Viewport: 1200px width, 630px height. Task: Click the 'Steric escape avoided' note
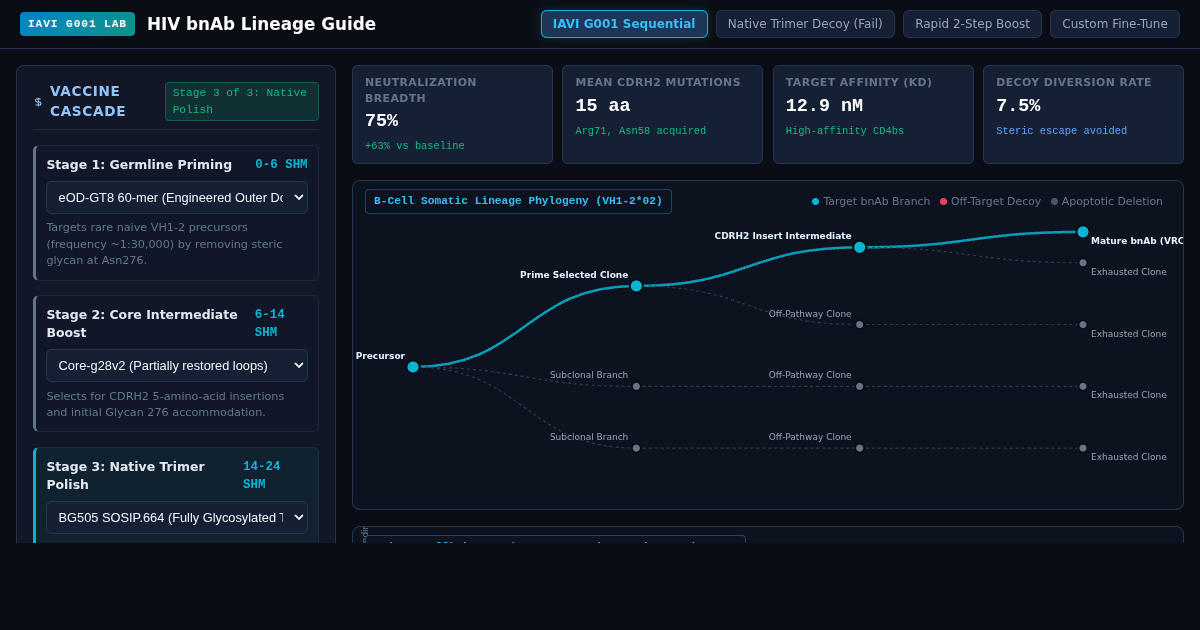[1061, 131]
